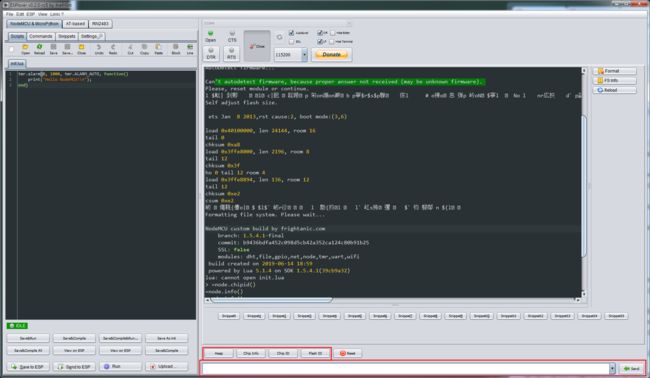Toggle the AutoScroll checkbox
The width and height of the screenshot is (650, 378).
(x=291, y=33)
